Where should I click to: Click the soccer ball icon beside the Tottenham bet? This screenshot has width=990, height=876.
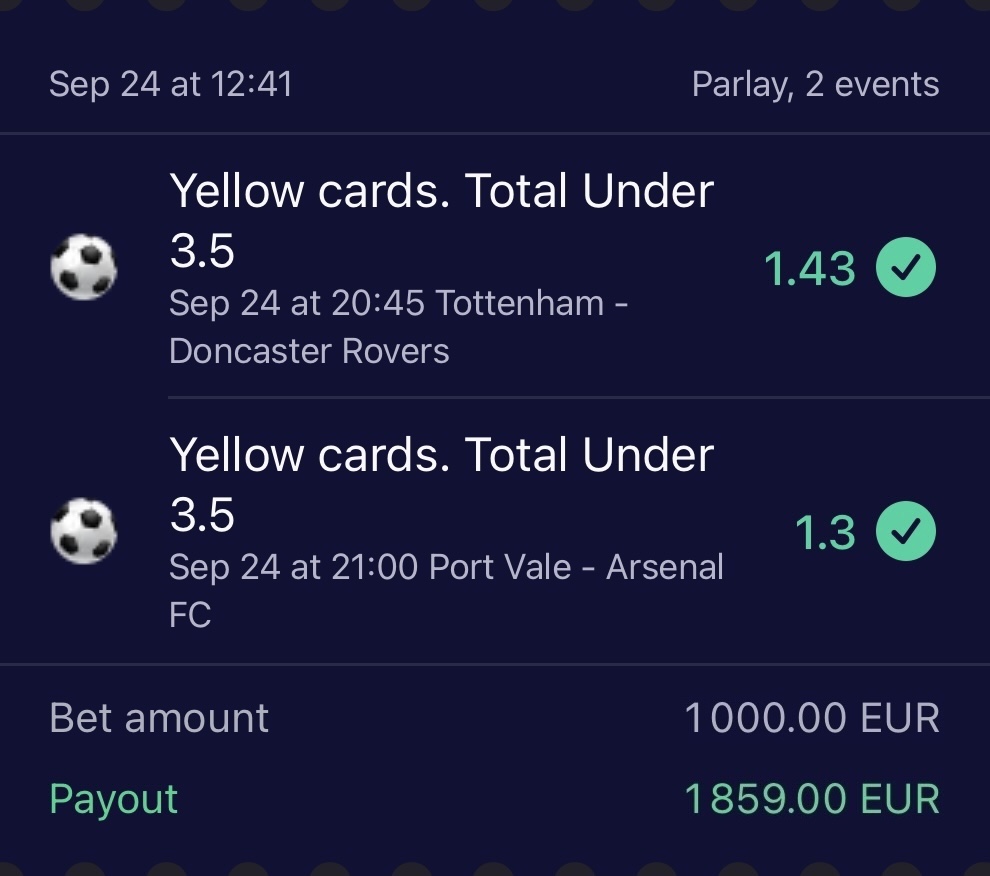[83, 268]
